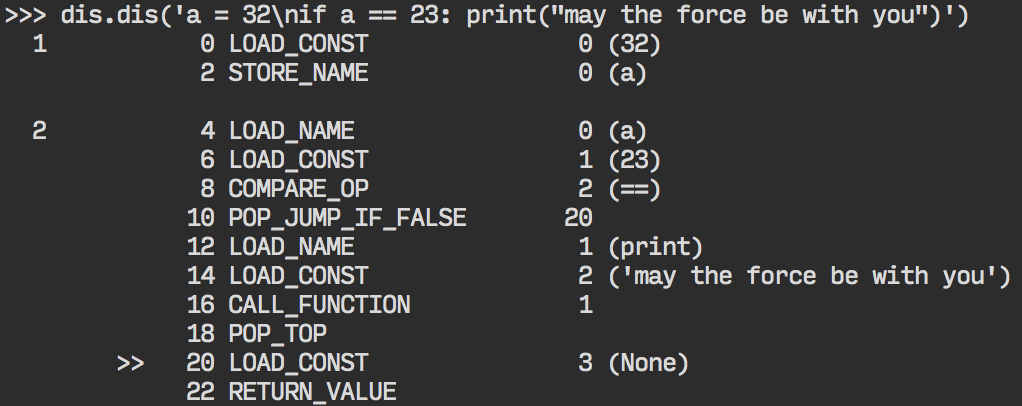Click source line number 1 in disassembly
Viewport: 1022px width, 406px height.
(39, 44)
